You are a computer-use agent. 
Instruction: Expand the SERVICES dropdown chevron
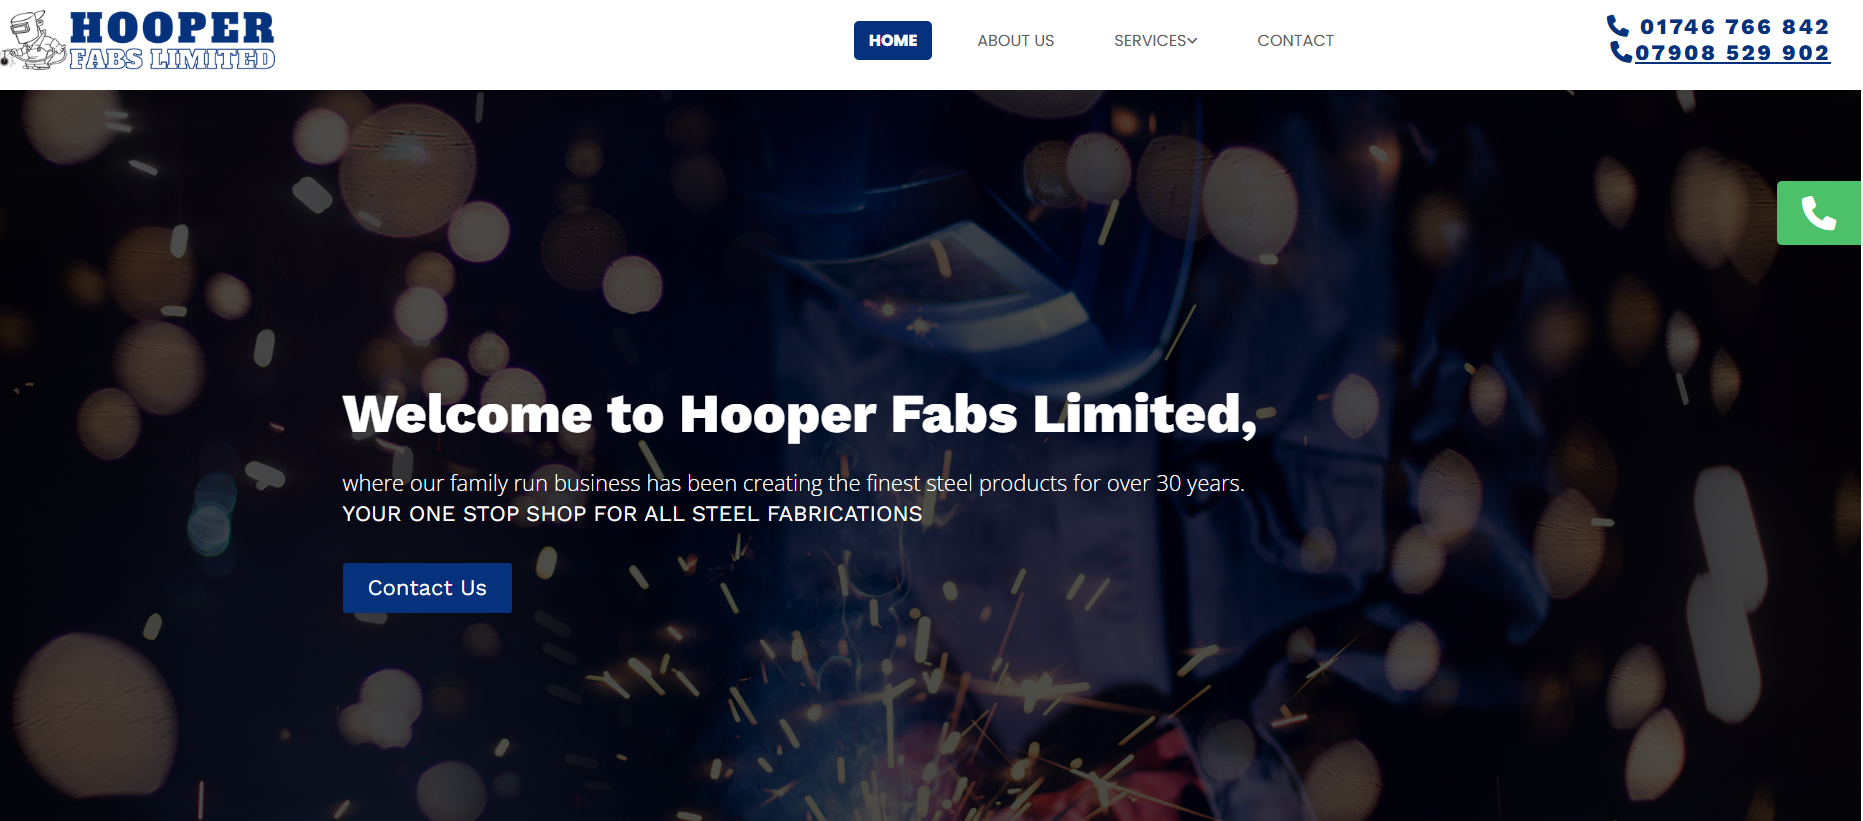click(x=1192, y=41)
